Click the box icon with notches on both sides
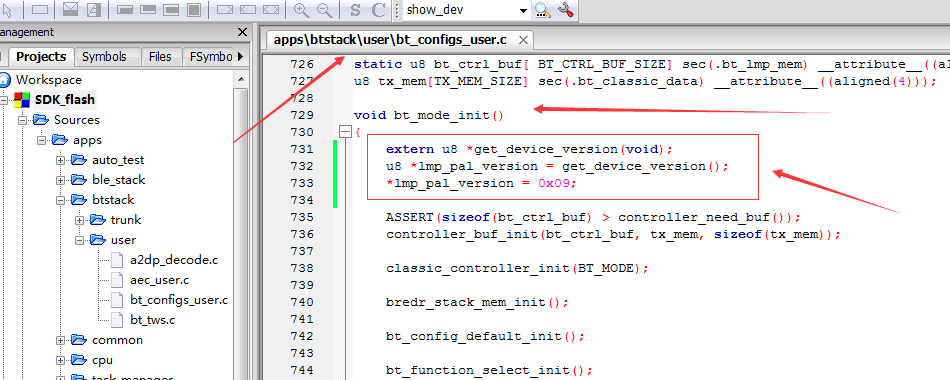The image size is (950, 380). [x=271, y=10]
